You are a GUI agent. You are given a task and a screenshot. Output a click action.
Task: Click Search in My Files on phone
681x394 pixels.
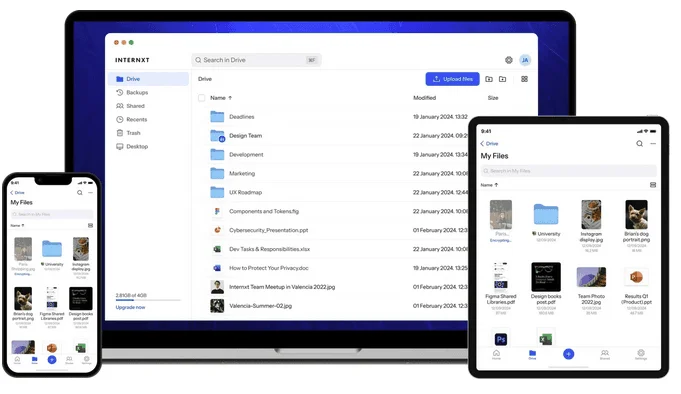tap(52, 214)
